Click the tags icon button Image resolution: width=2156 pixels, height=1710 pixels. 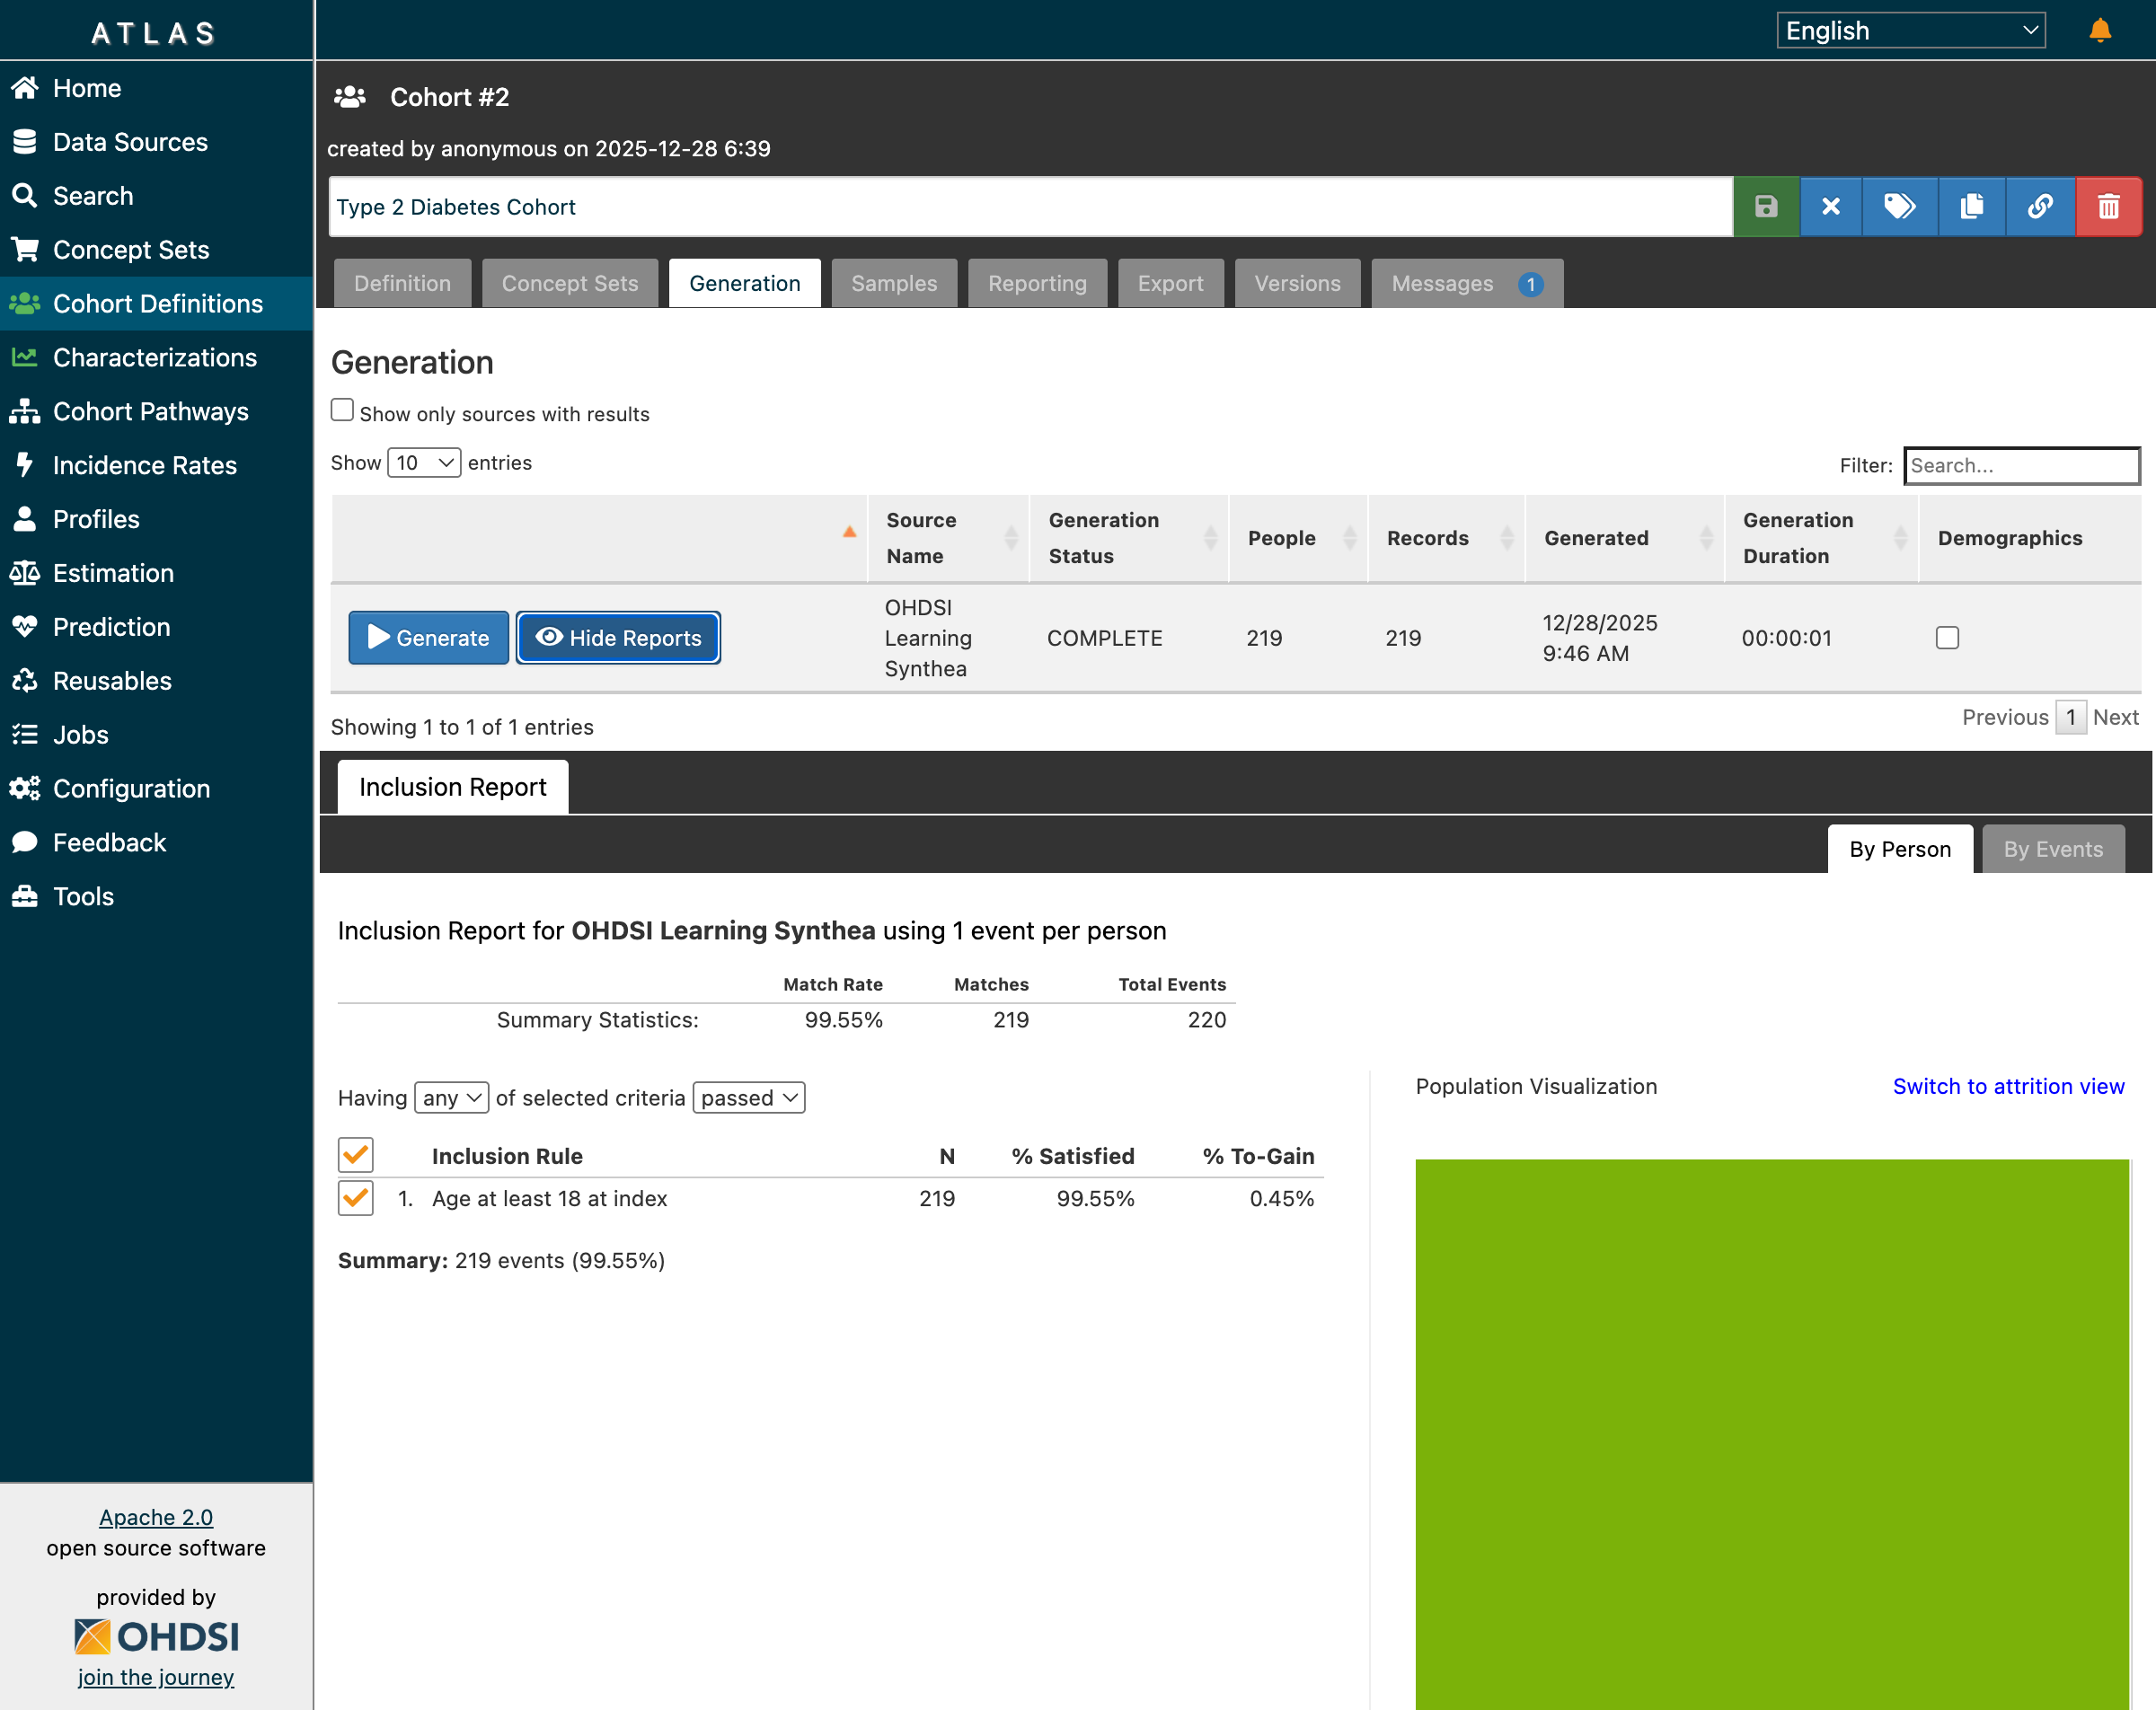pos(1899,207)
